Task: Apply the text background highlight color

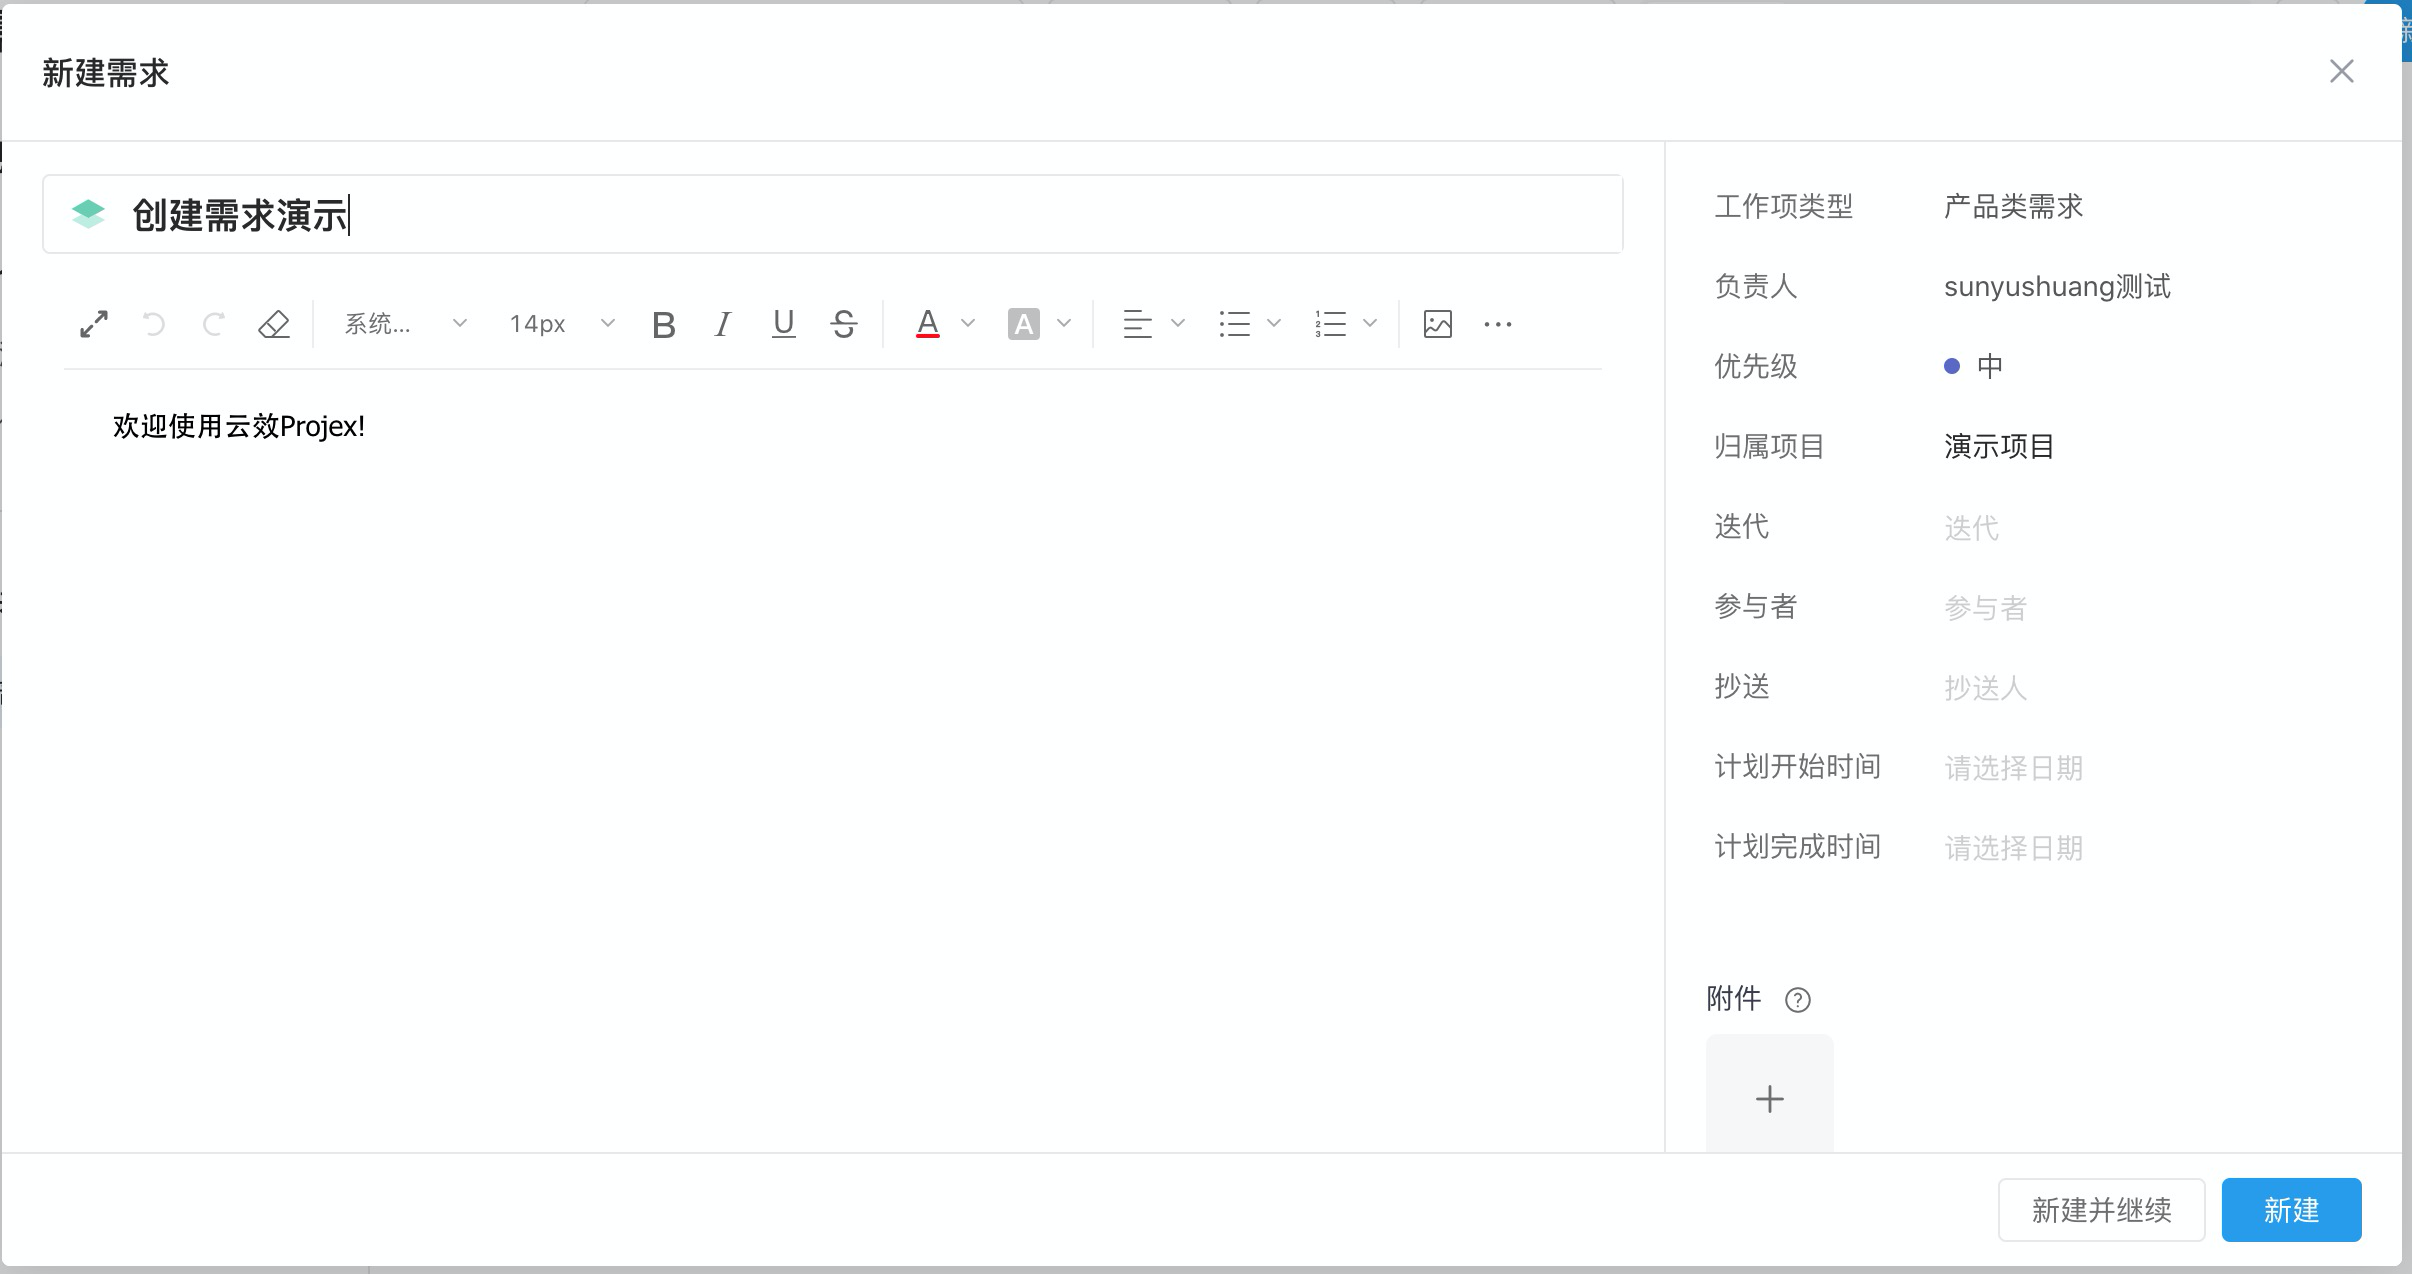Action: pos(1024,324)
